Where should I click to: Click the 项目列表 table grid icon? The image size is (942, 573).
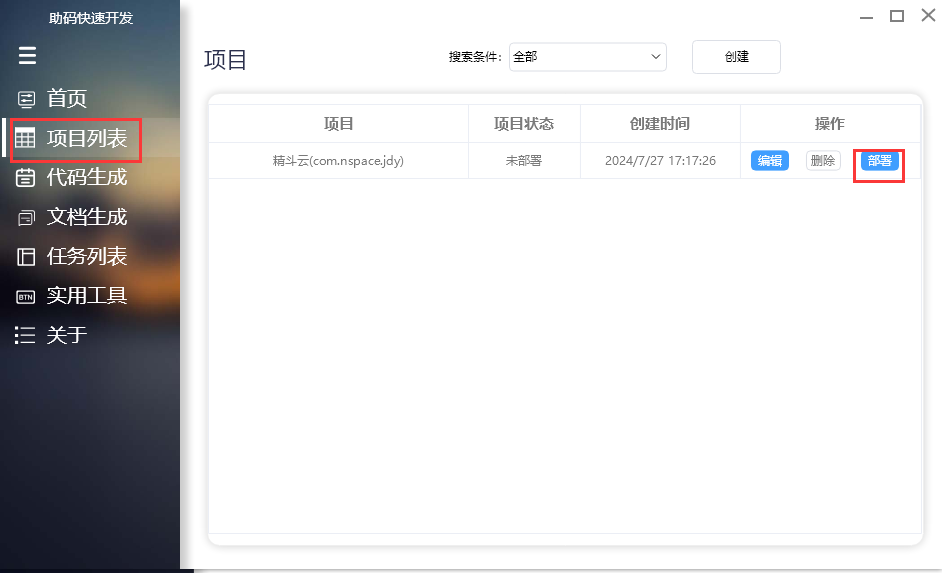click(x=26, y=139)
